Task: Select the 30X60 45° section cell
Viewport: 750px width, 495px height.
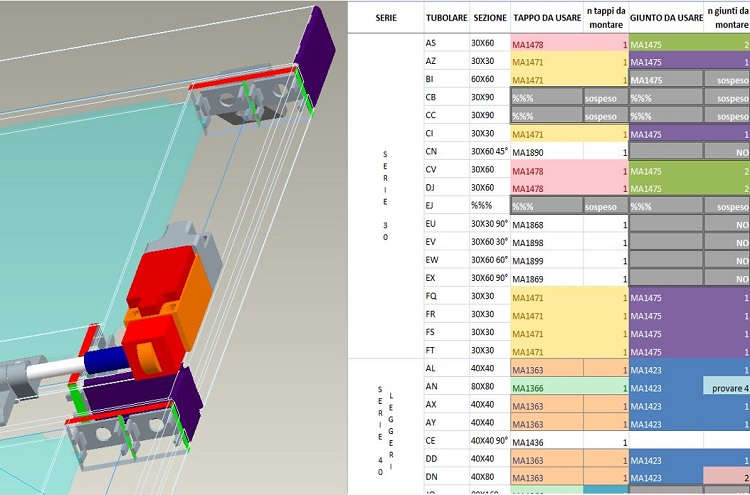Action: (x=490, y=152)
